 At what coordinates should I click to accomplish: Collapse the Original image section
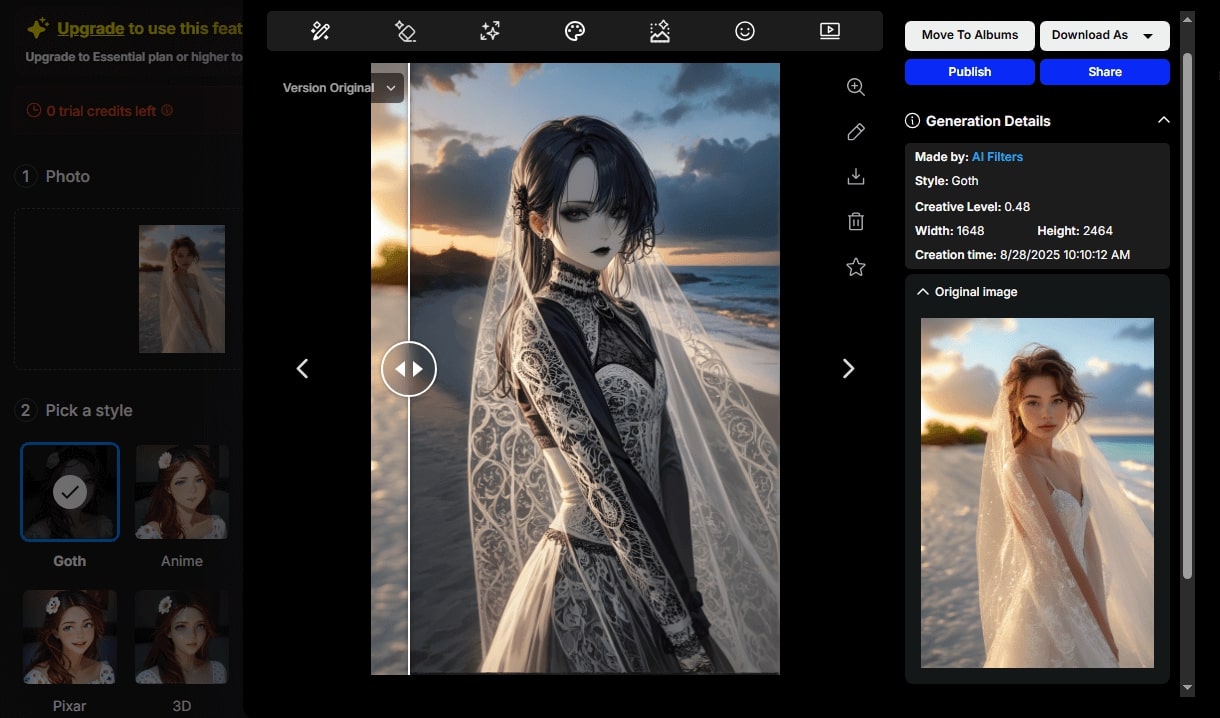coord(922,292)
